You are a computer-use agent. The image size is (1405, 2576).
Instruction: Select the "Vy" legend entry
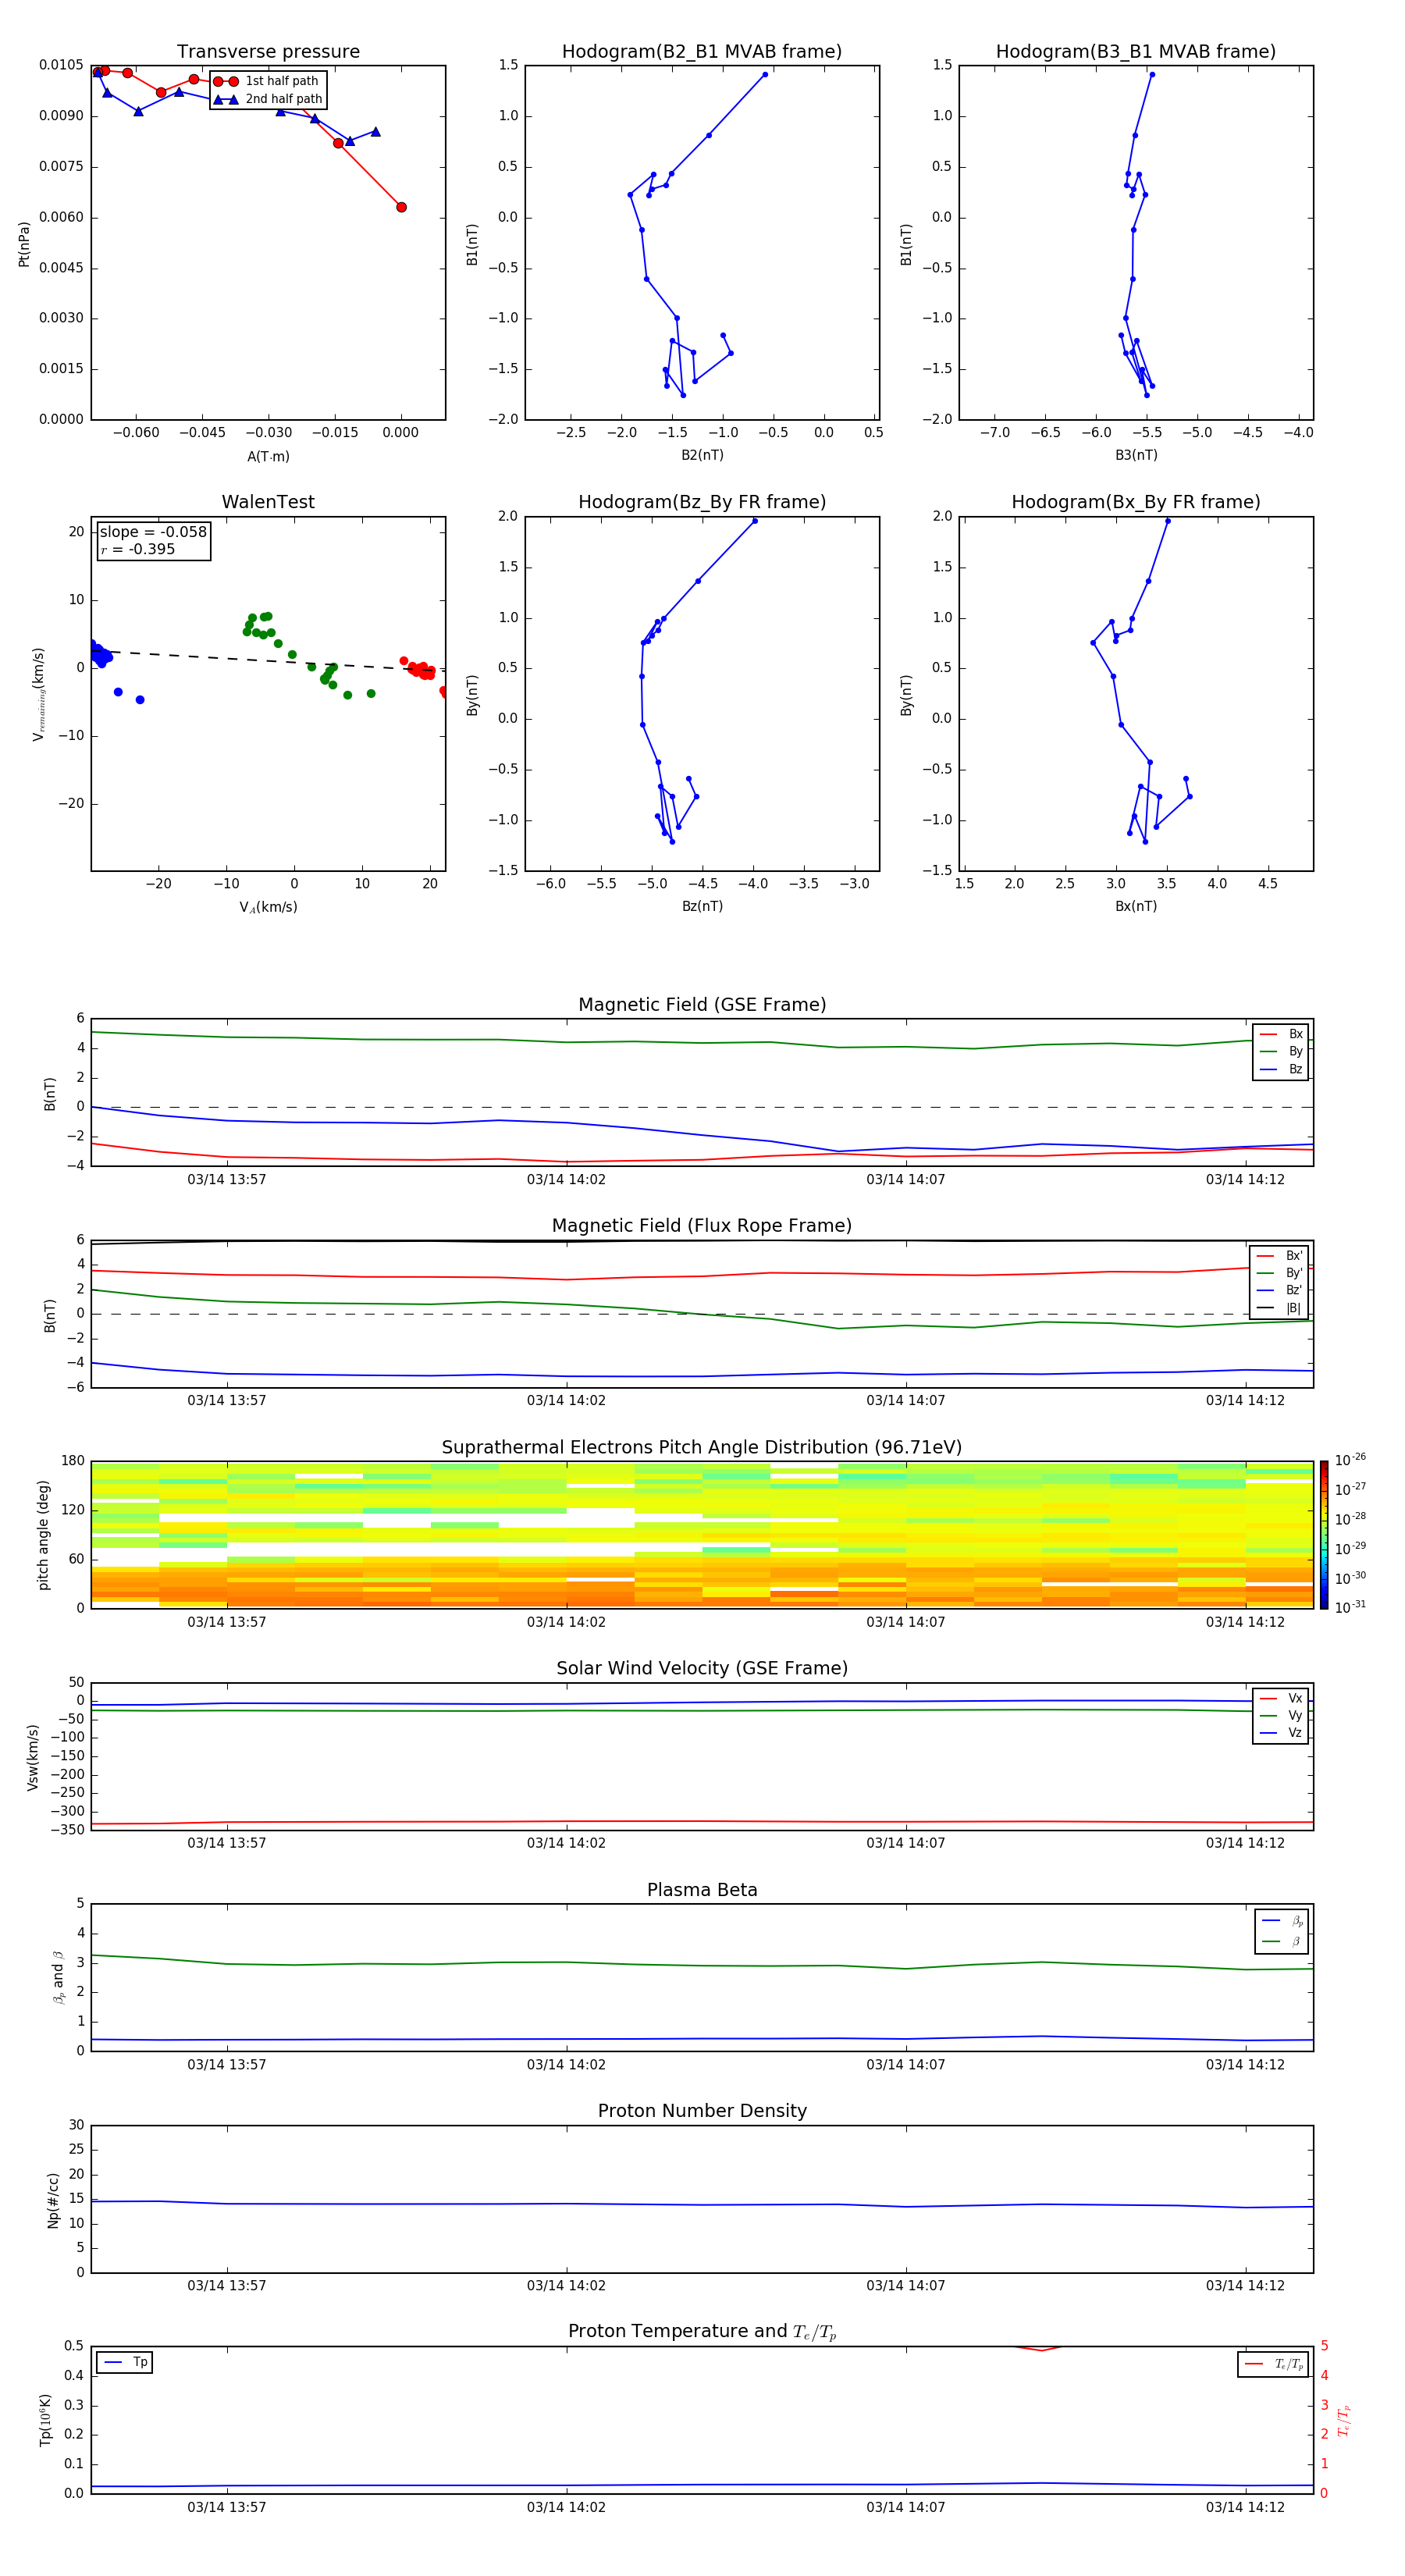[1281, 1715]
